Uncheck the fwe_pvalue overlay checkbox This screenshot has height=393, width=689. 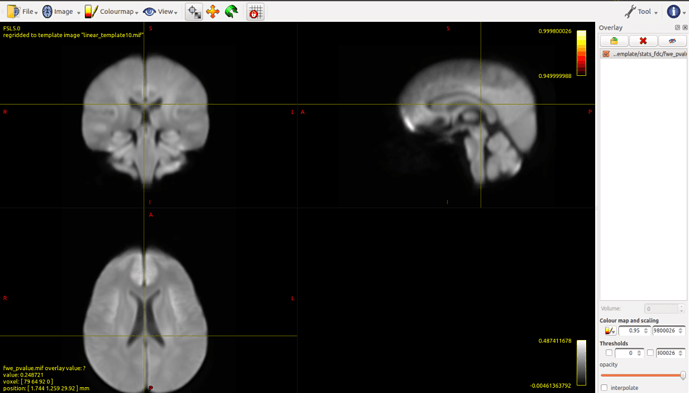pyautogui.click(x=606, y=54)
